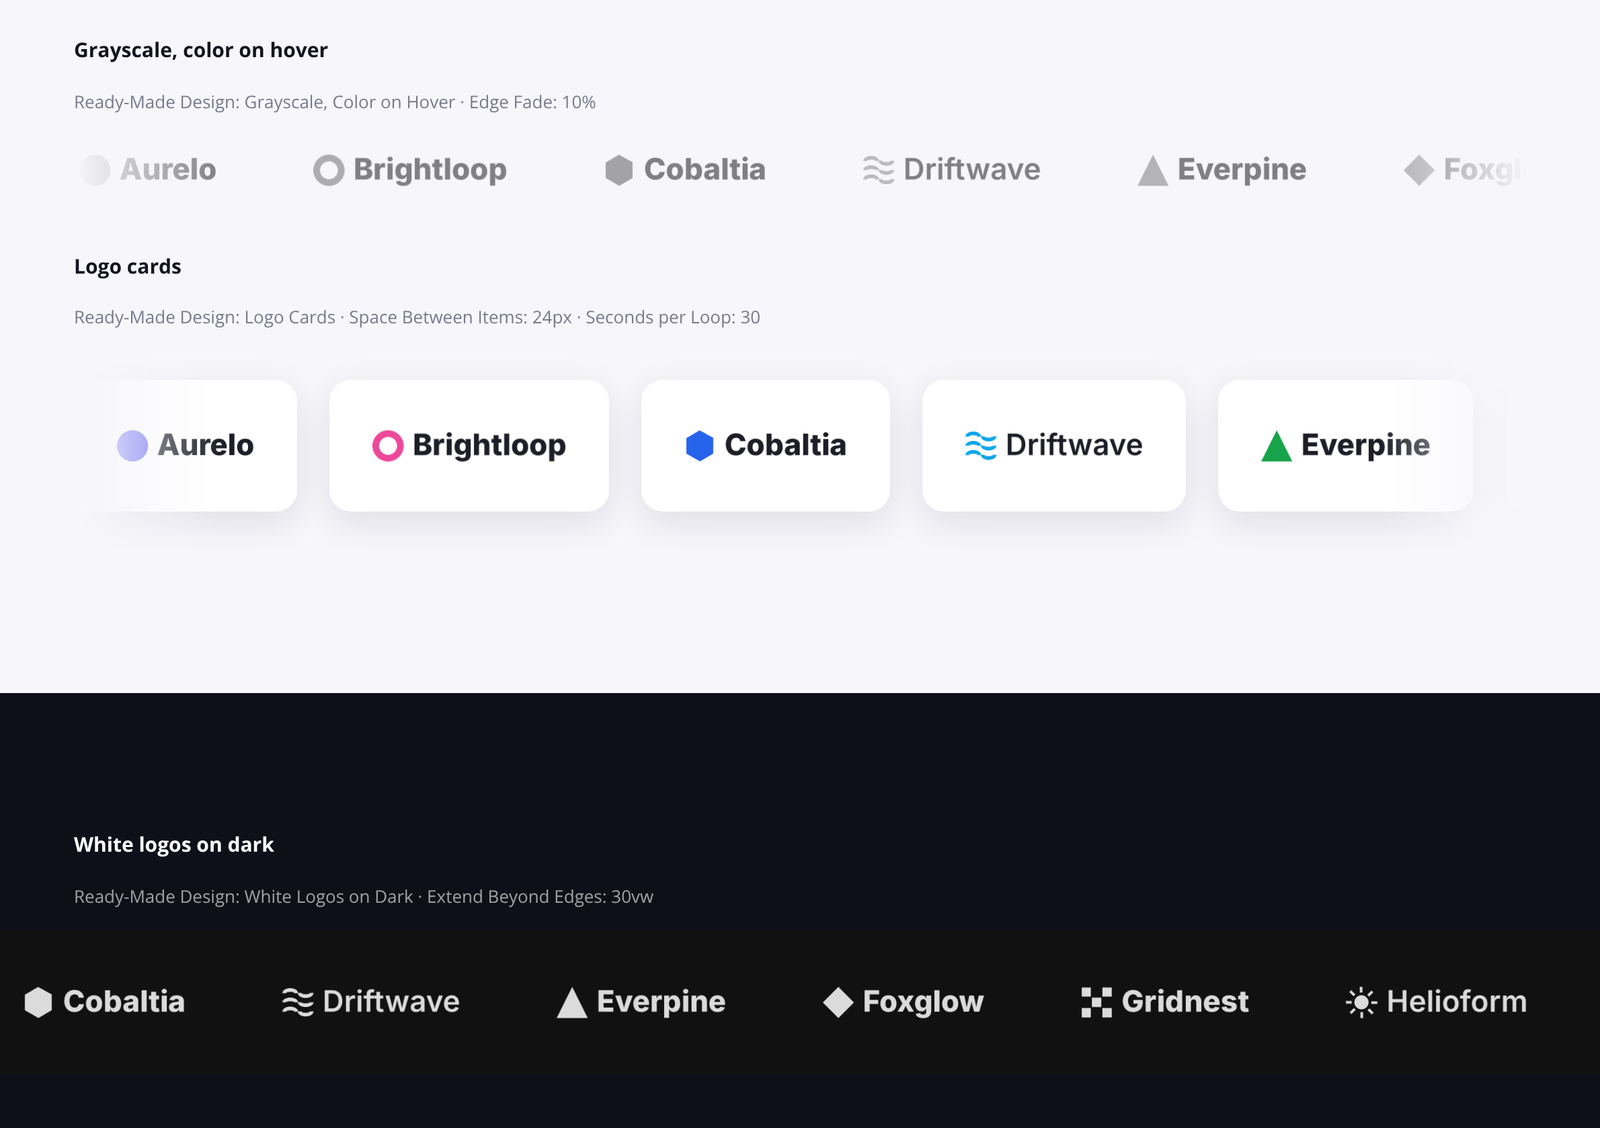Click the Aurelo wordmark in logo card
This screenshot has height=1128, width=1600.
pos(206,445)
